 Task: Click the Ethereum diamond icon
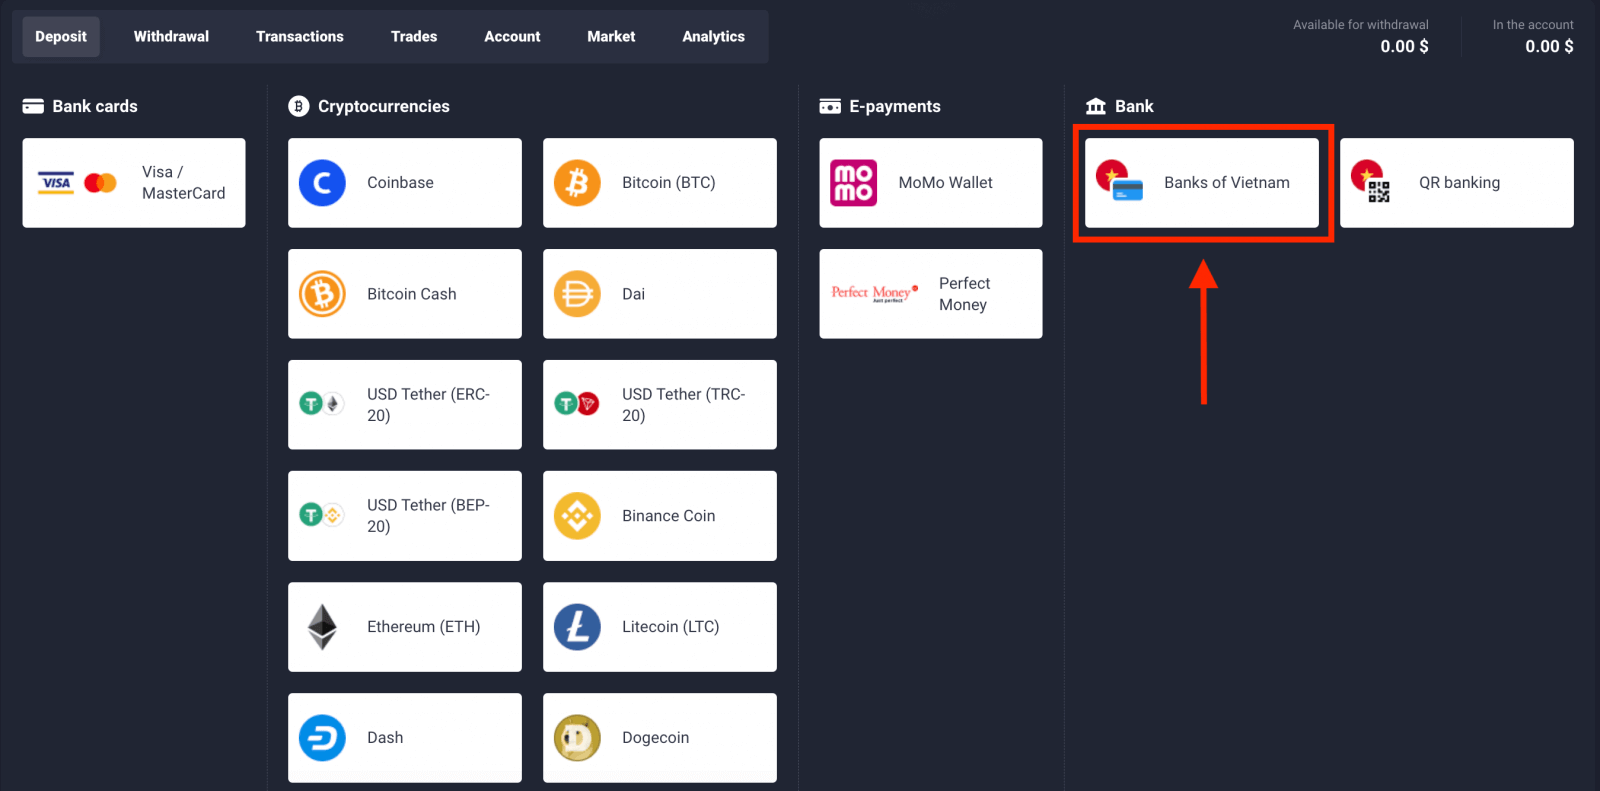[x=322, y=627]
